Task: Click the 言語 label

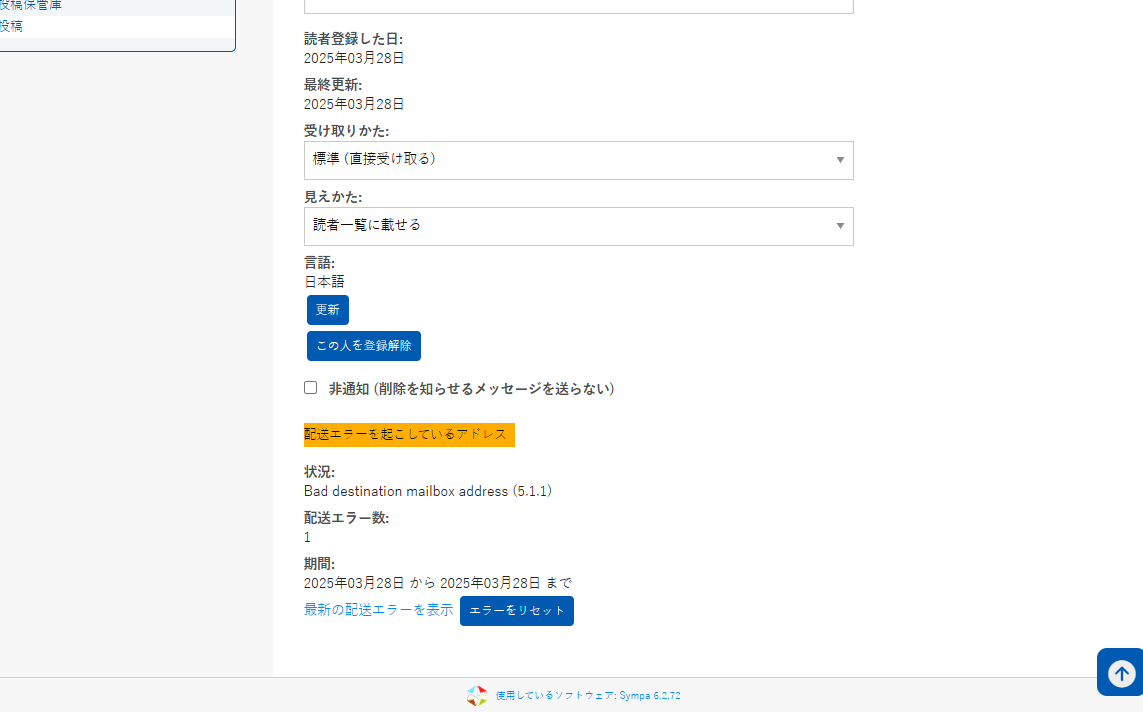Action: point(319,262)
